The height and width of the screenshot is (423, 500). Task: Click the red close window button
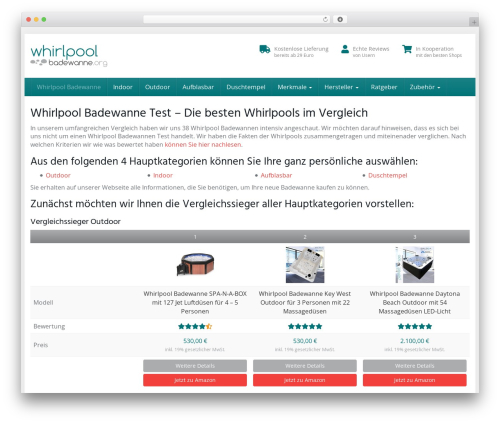tap(29, 19)
